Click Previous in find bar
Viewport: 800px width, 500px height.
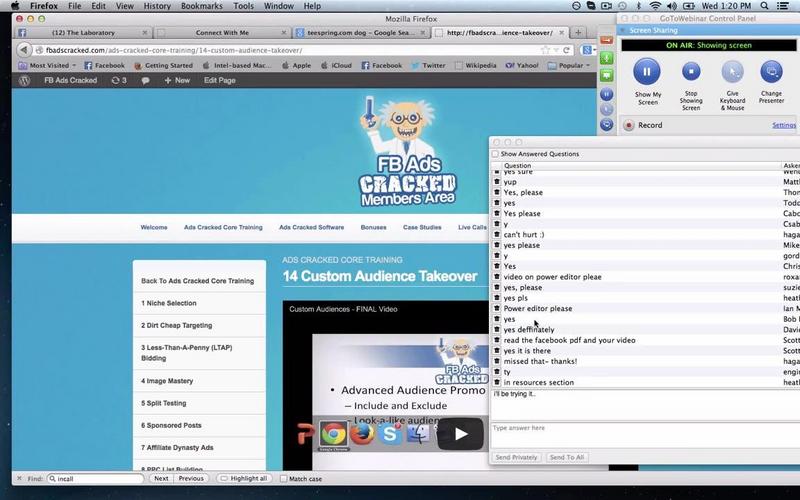pyautogui.click(x=191, y=479)
